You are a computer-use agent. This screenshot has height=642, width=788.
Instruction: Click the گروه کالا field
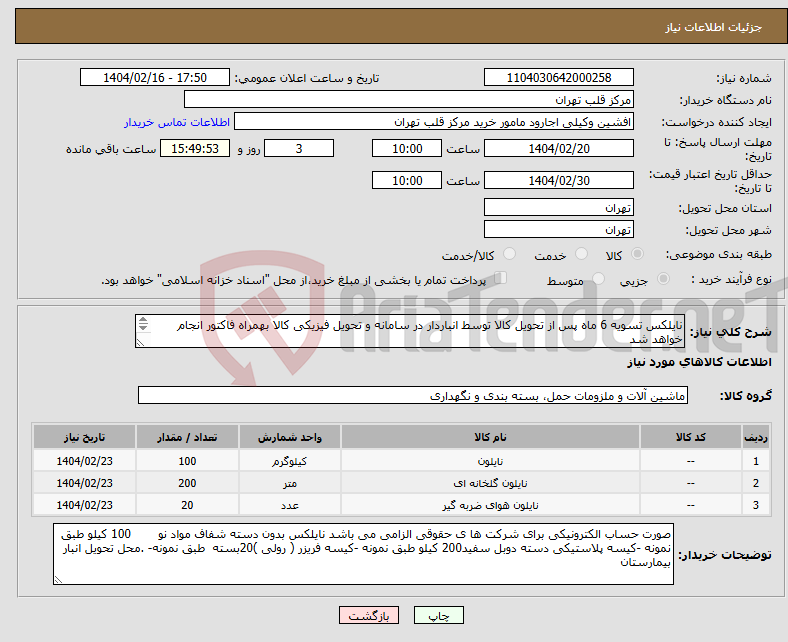click(x=413, y=396)
